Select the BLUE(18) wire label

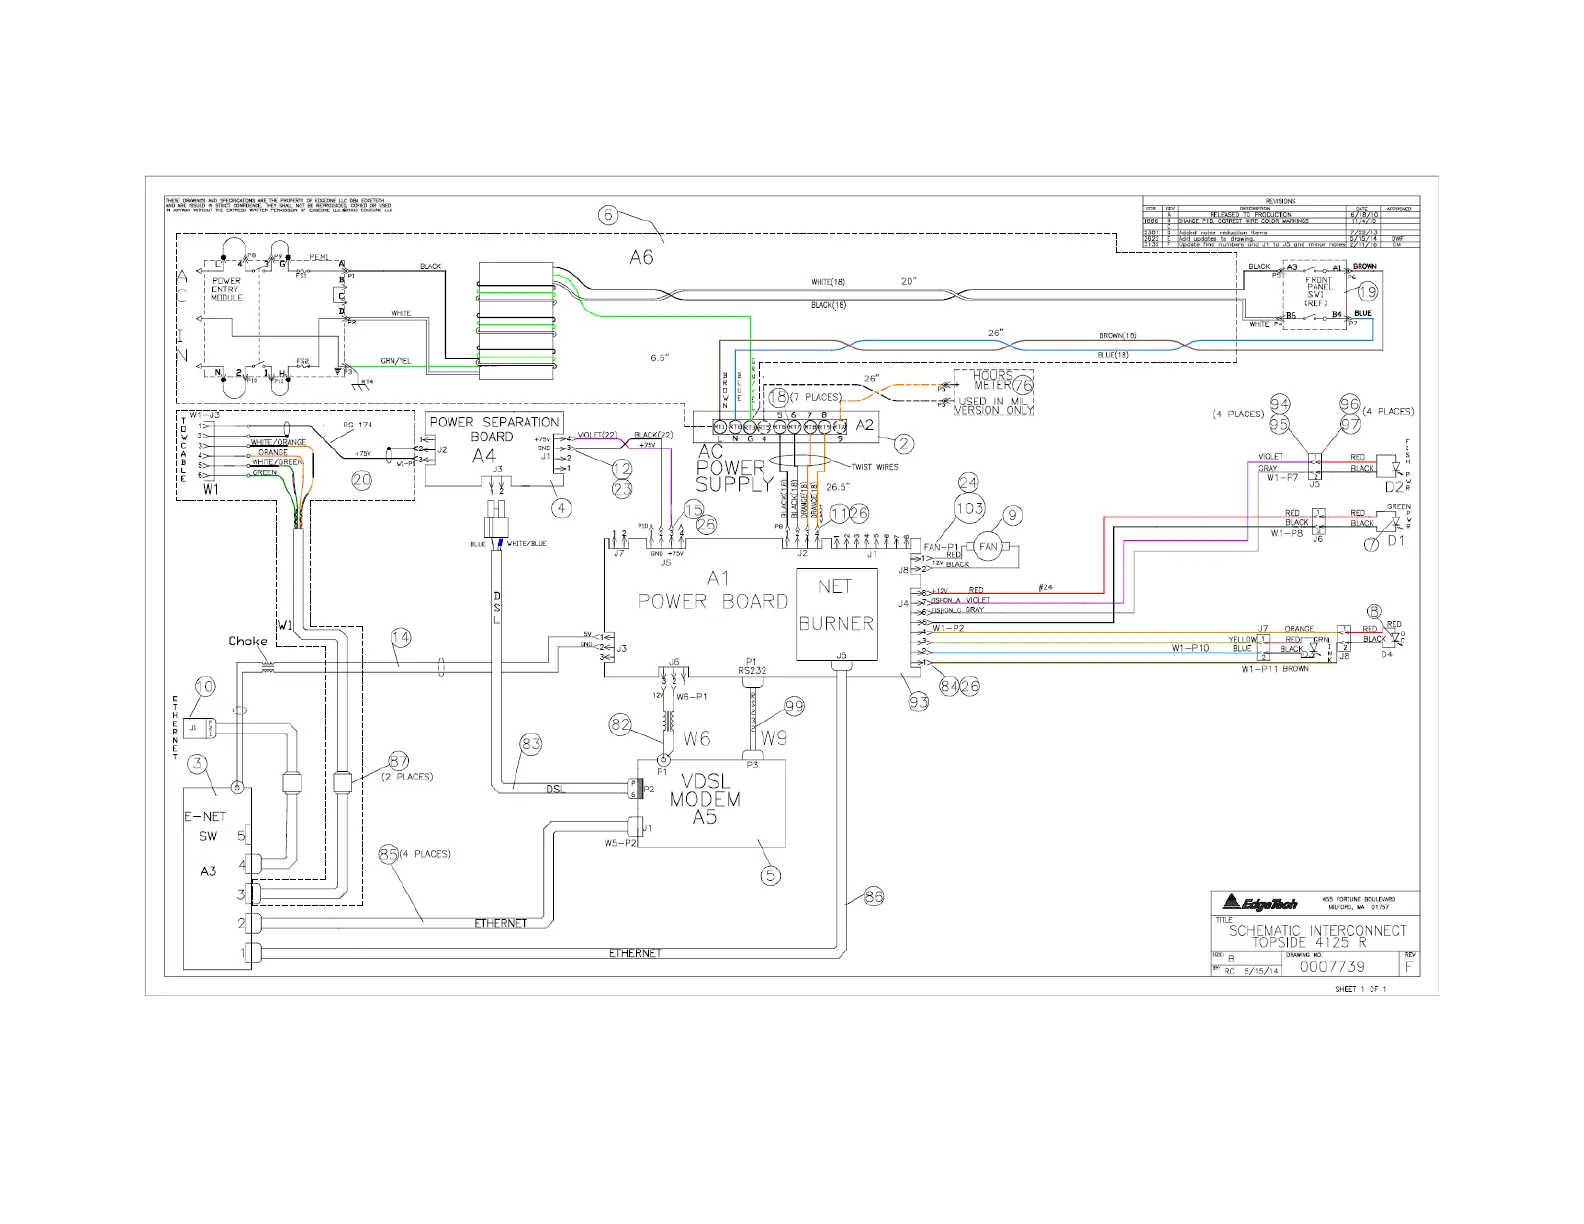[x=1114, y=355]
